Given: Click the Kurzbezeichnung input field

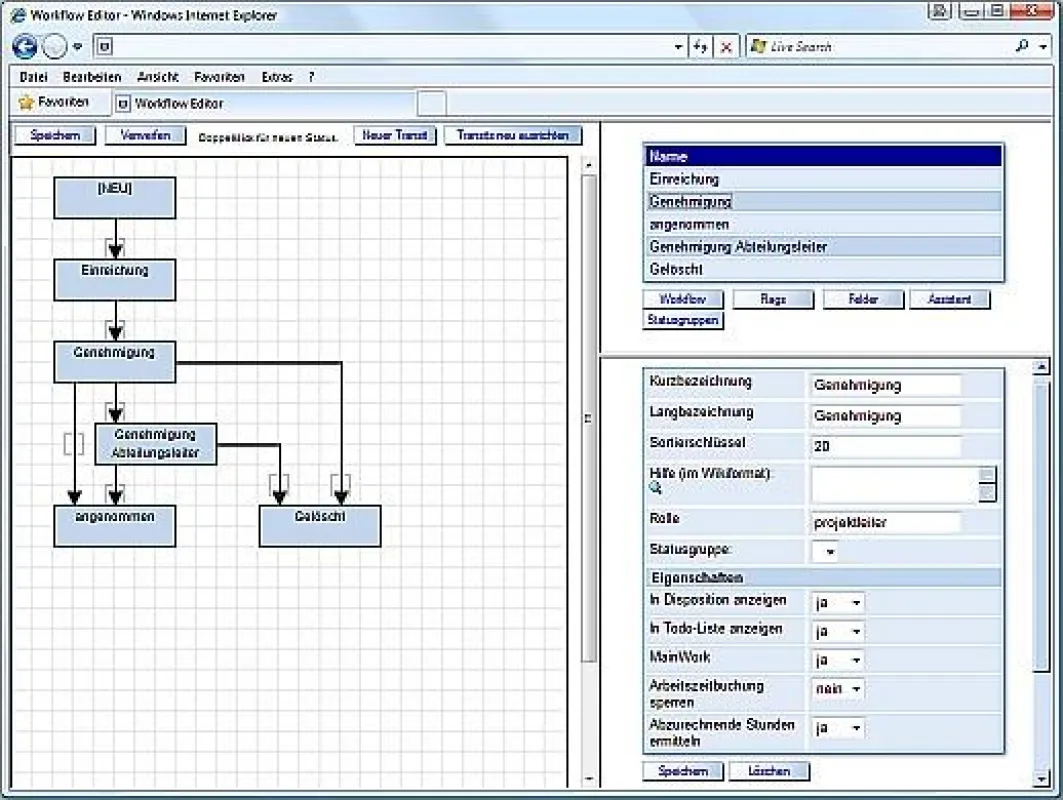Looking at the screenshot, I should pyautogui.click(x=886, y=385).
